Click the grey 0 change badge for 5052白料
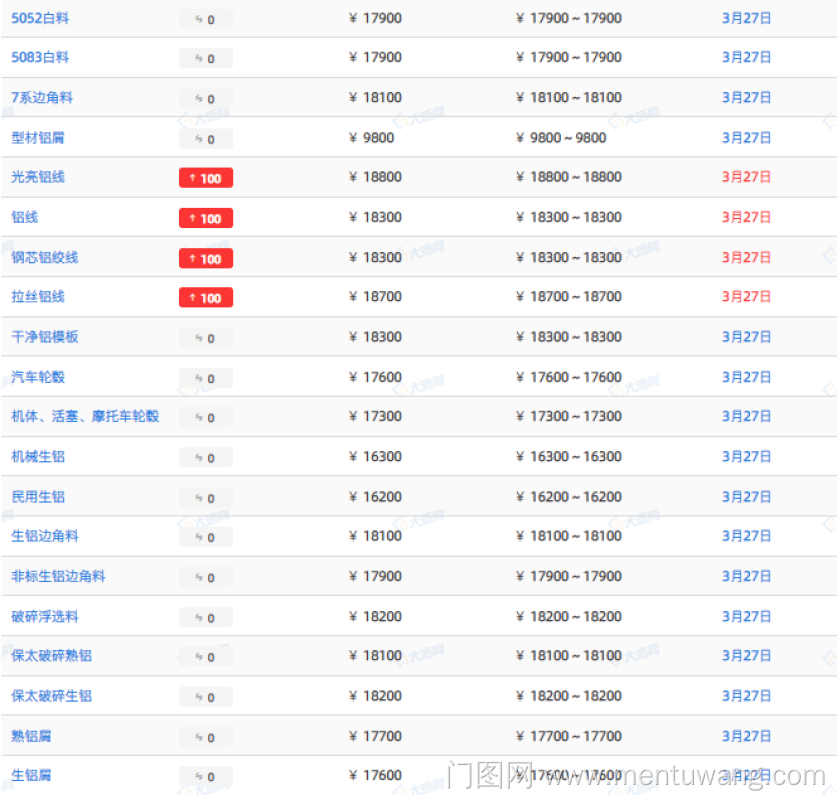Image resolution: width=837 pixels, height=800 pixels. click(205, 19)
